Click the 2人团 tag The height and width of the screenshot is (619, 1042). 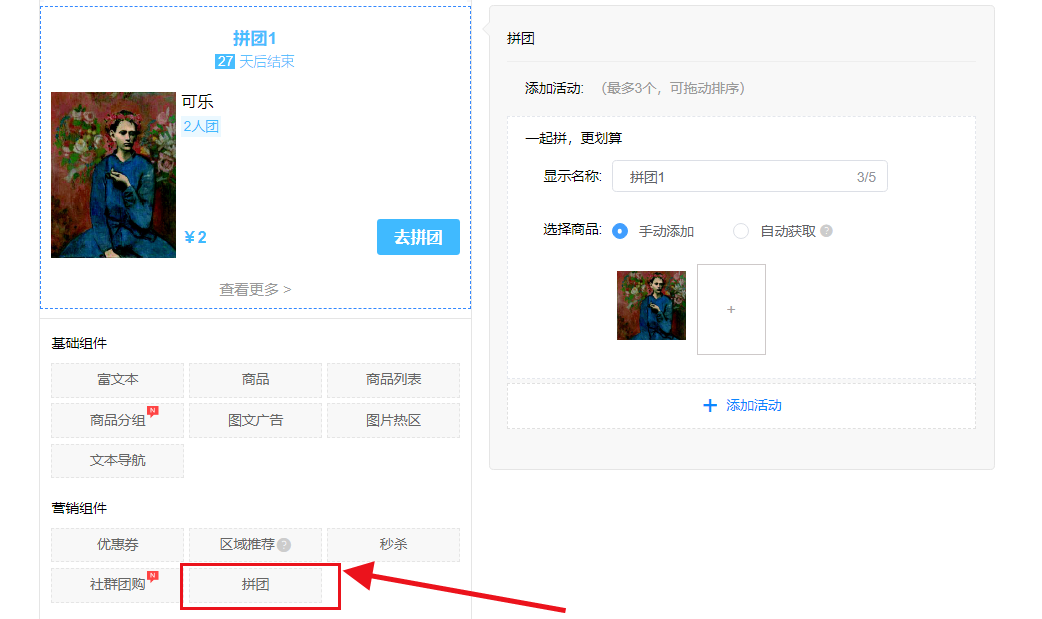[x=201, y=126]
